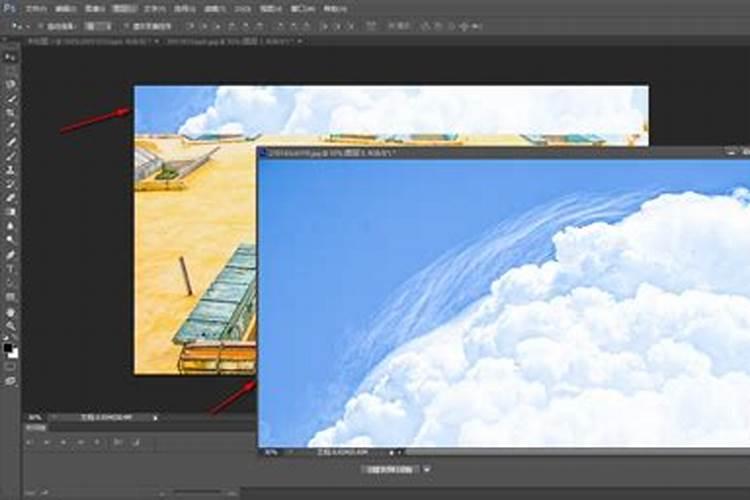The width and height of the screenshot is (750, 500).
Task: Close the second document tab
Action: [x=300, y=42]
